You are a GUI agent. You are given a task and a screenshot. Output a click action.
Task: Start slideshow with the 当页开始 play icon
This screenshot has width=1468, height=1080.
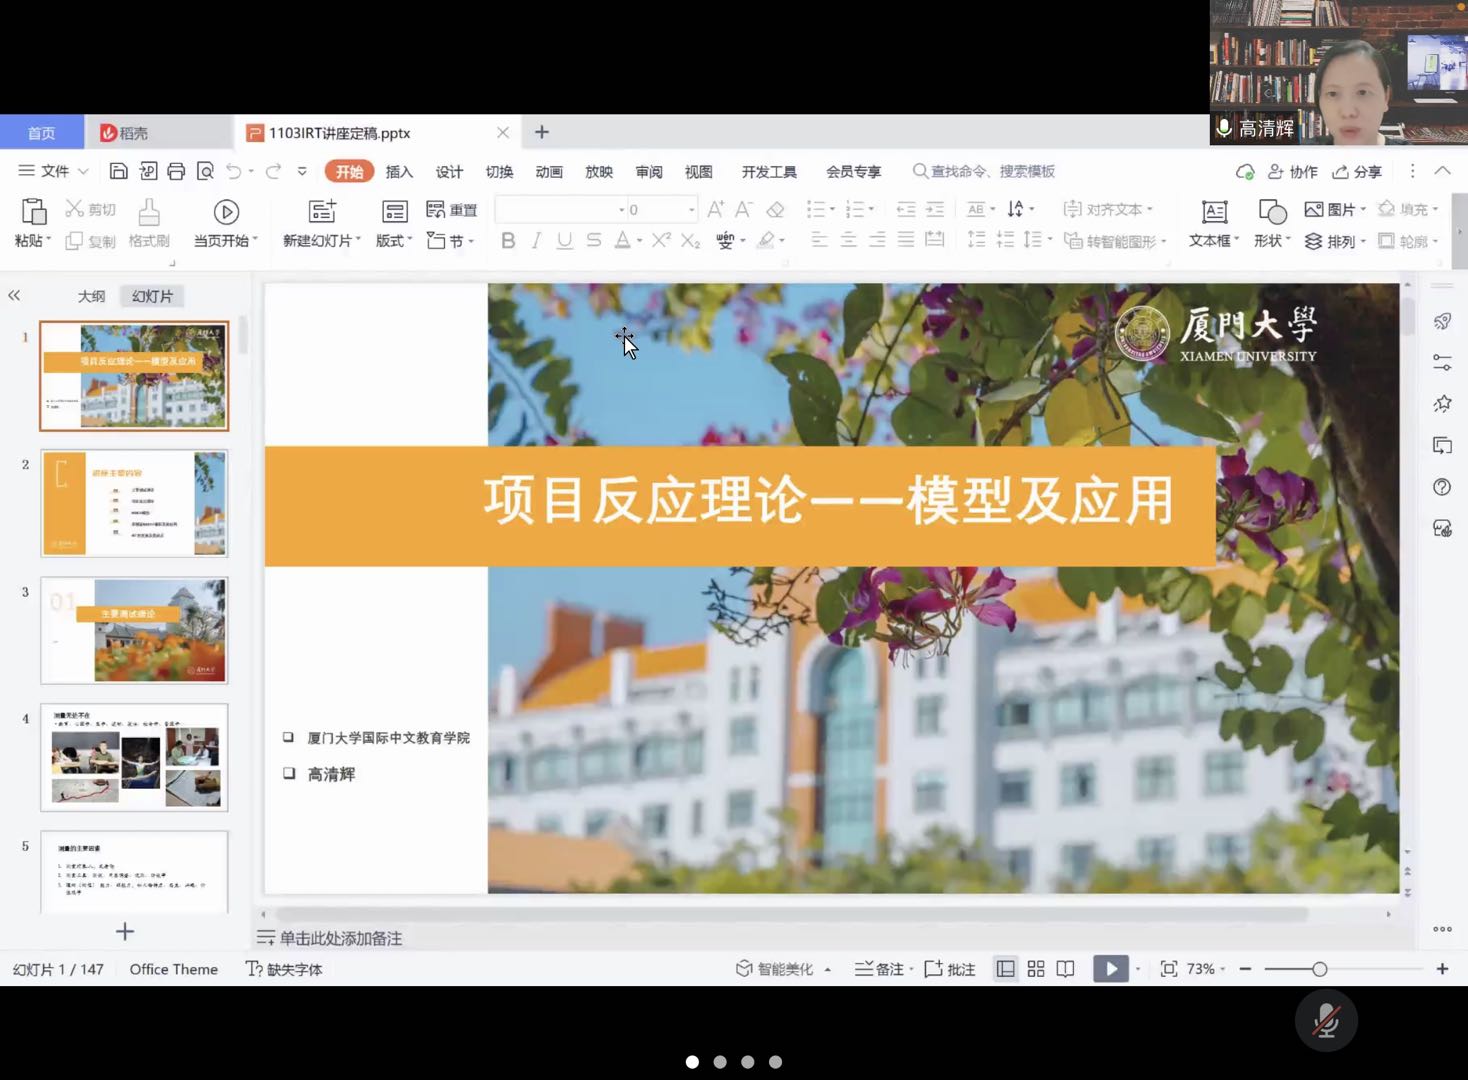point(226,212)
